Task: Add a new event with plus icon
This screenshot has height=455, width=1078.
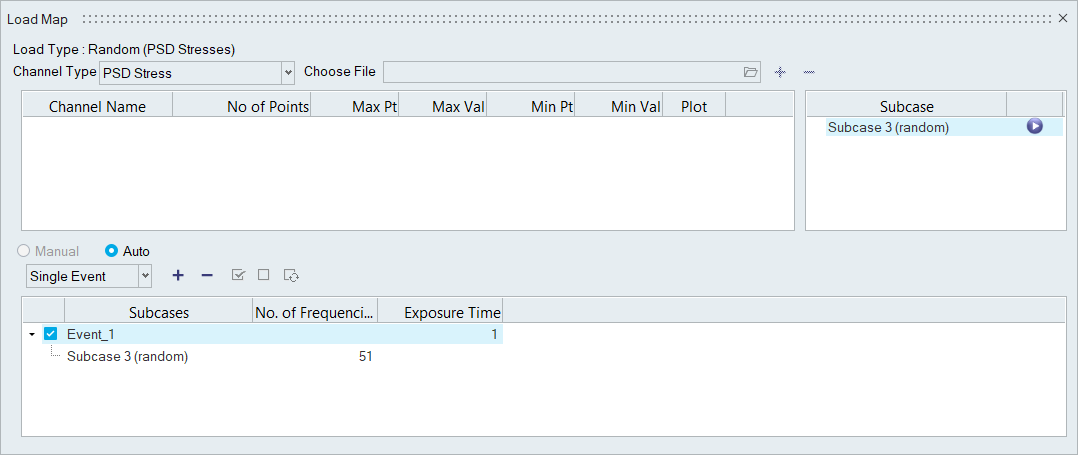Action: [x=178, y=275]
